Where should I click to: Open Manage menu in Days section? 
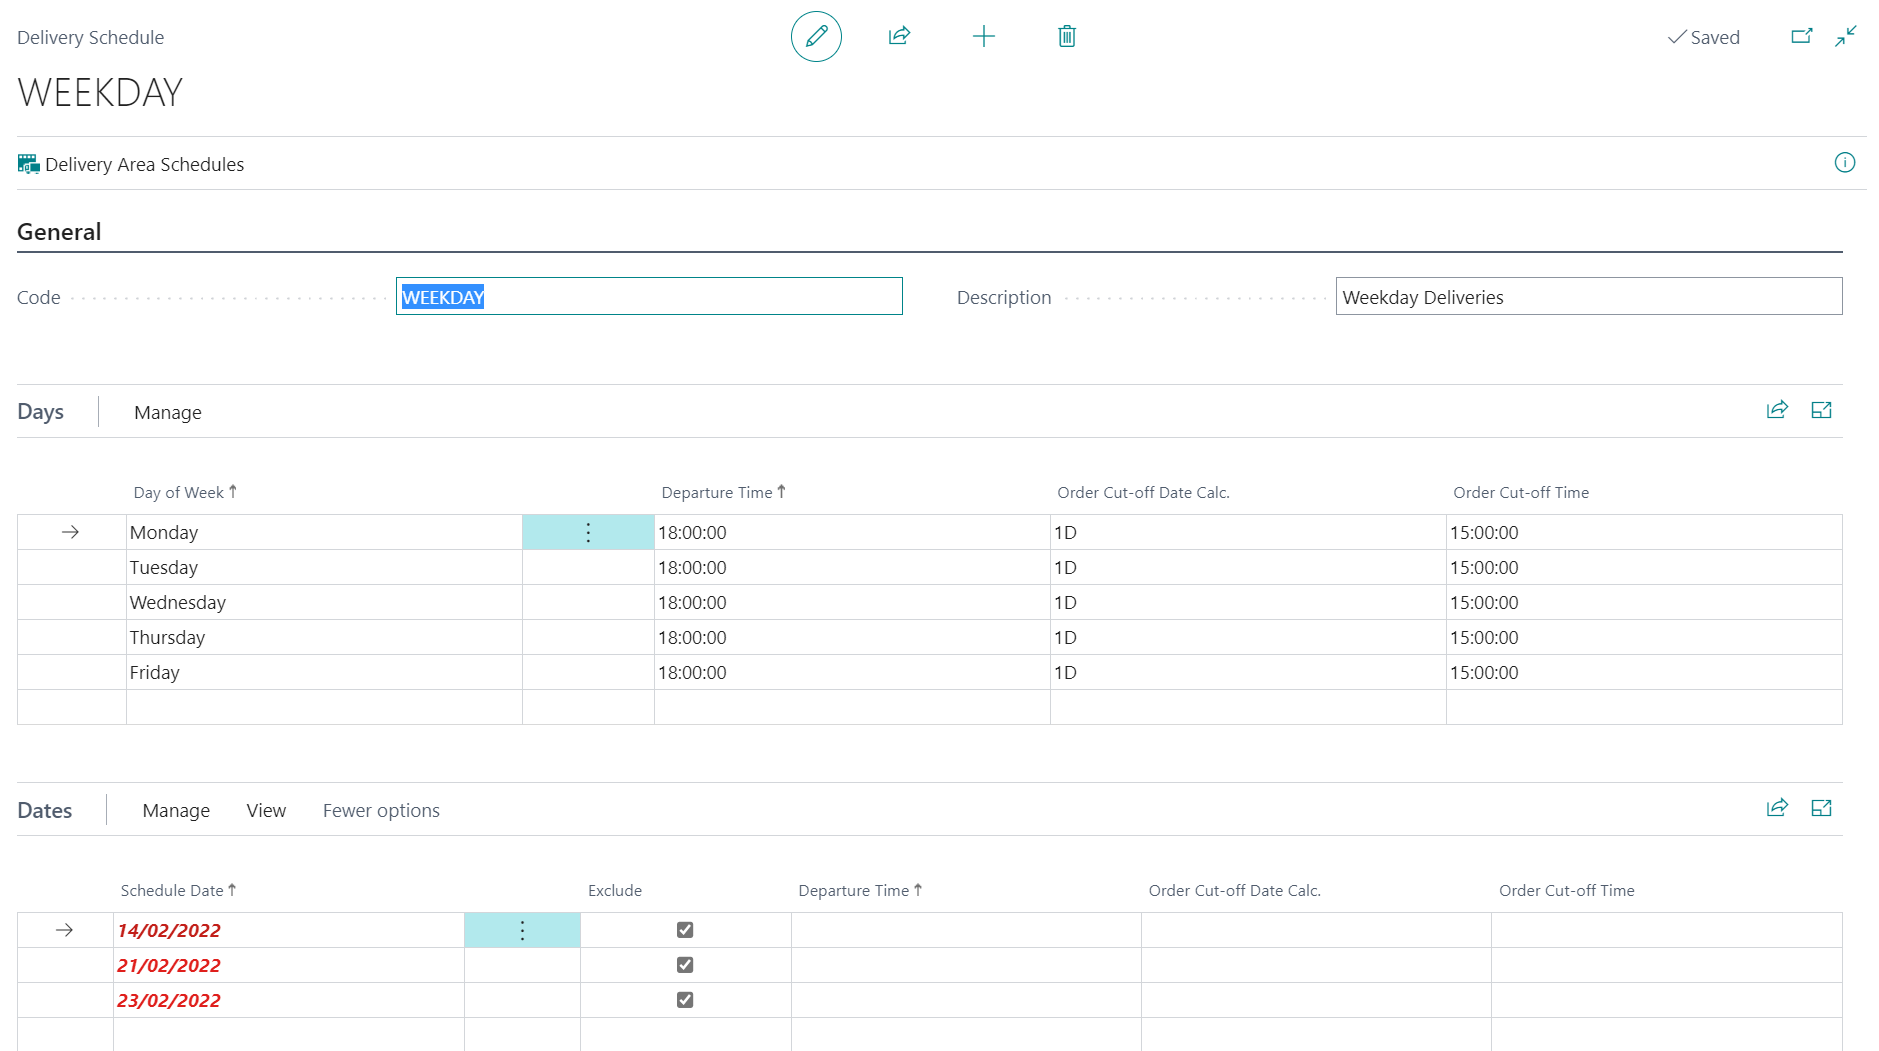coord(168,412)
